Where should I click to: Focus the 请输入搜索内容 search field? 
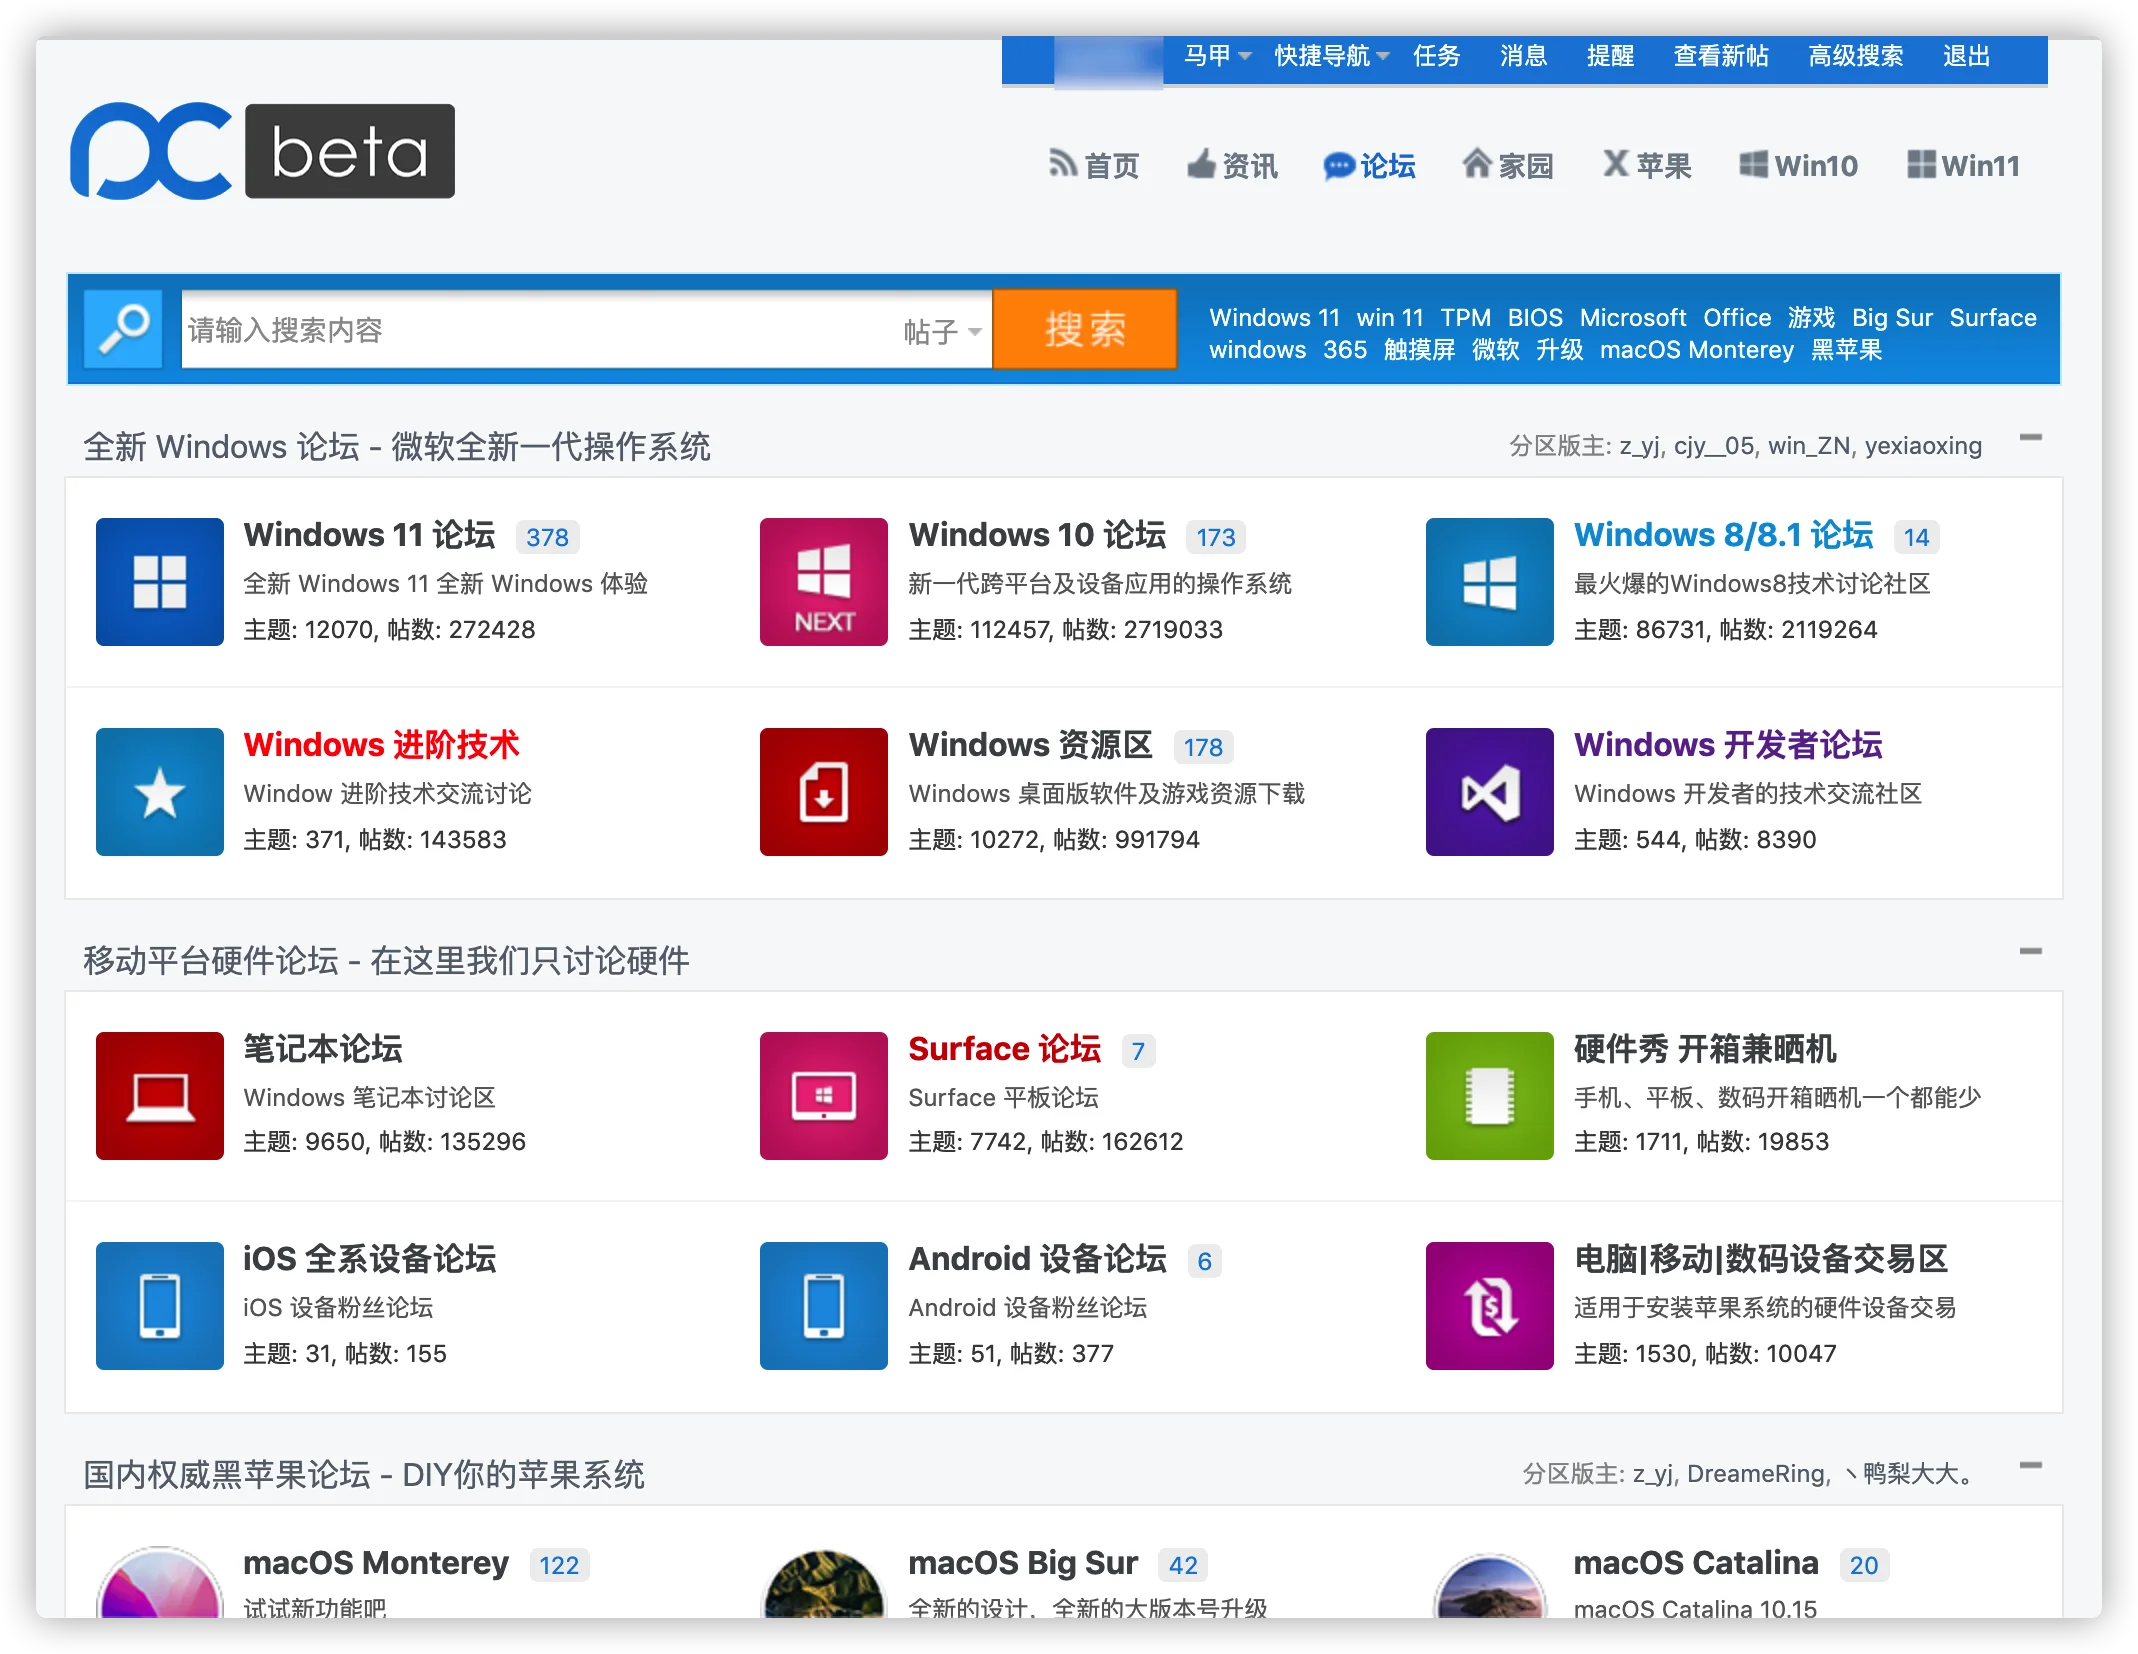540,330
